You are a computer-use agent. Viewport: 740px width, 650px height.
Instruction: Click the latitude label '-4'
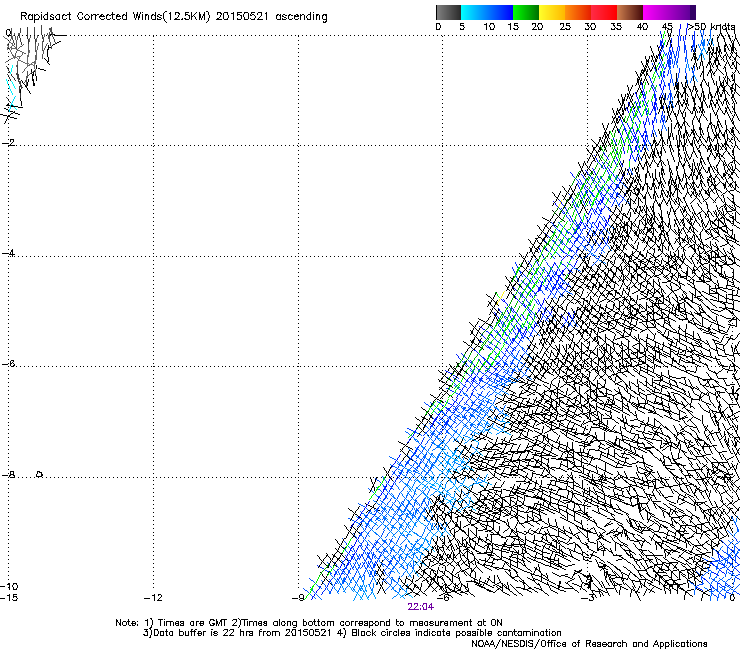[x=8, y=253]
